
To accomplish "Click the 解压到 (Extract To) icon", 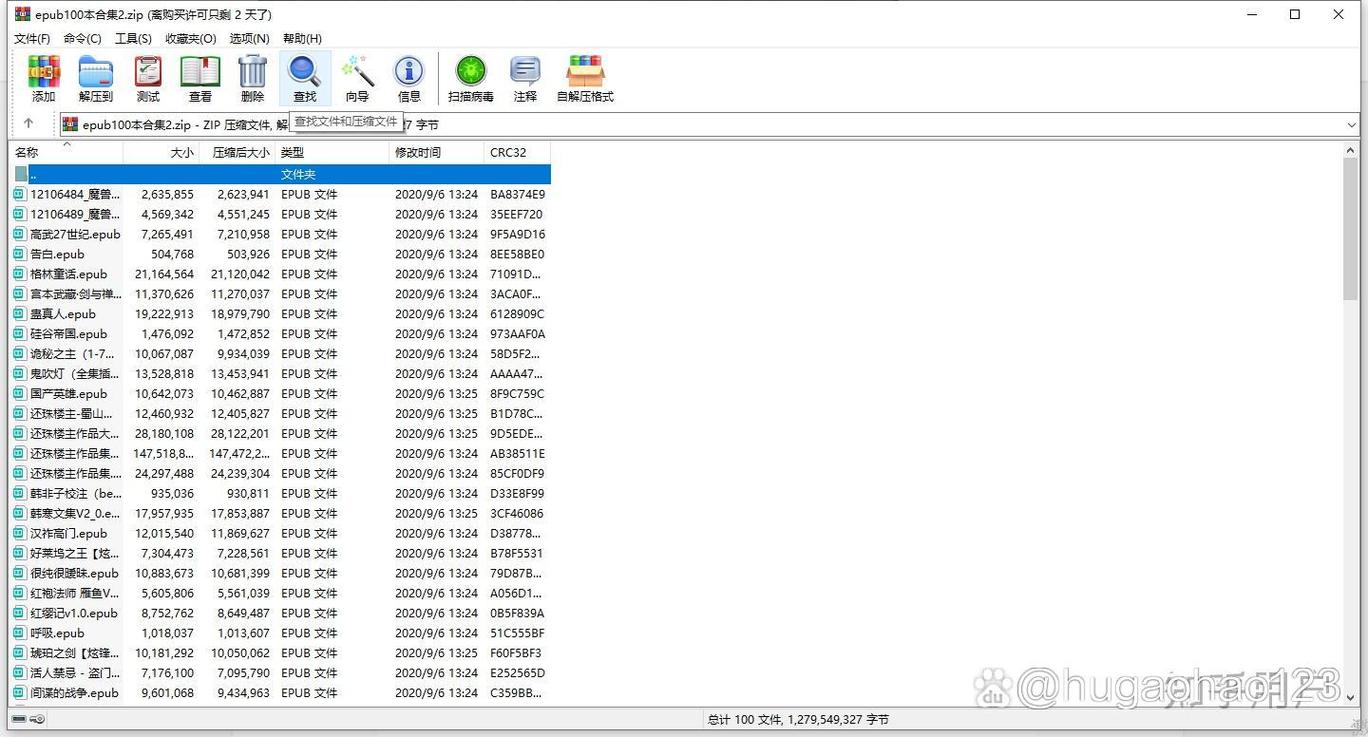I will tap(96, 78).
